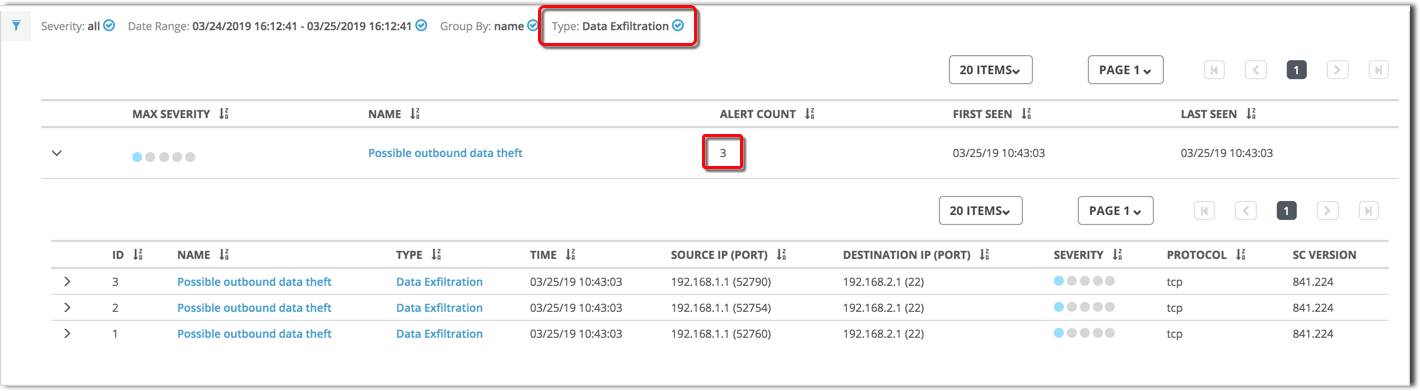Sort detail table by TIME sort icon
1420x391 pixels.
tap(570, 256)
